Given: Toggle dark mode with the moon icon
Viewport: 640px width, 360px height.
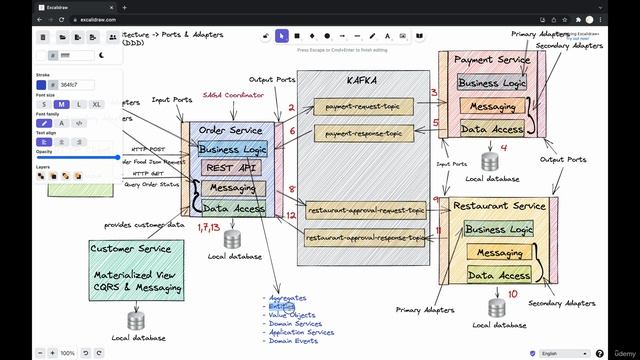Looking at the screenshot, I should coord(101,55).
